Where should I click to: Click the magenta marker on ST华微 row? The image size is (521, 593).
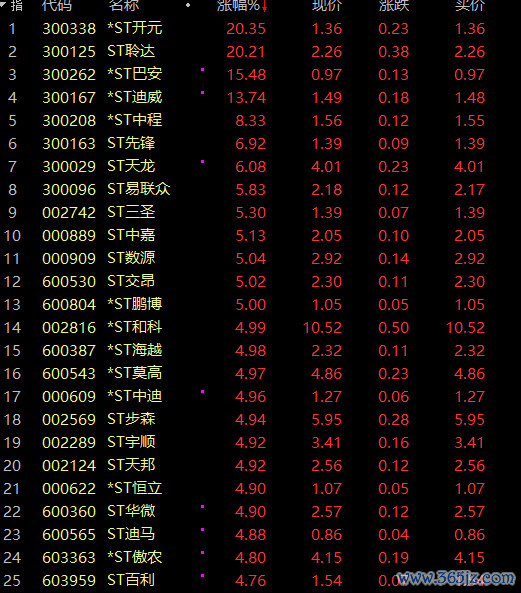(203, 506)
